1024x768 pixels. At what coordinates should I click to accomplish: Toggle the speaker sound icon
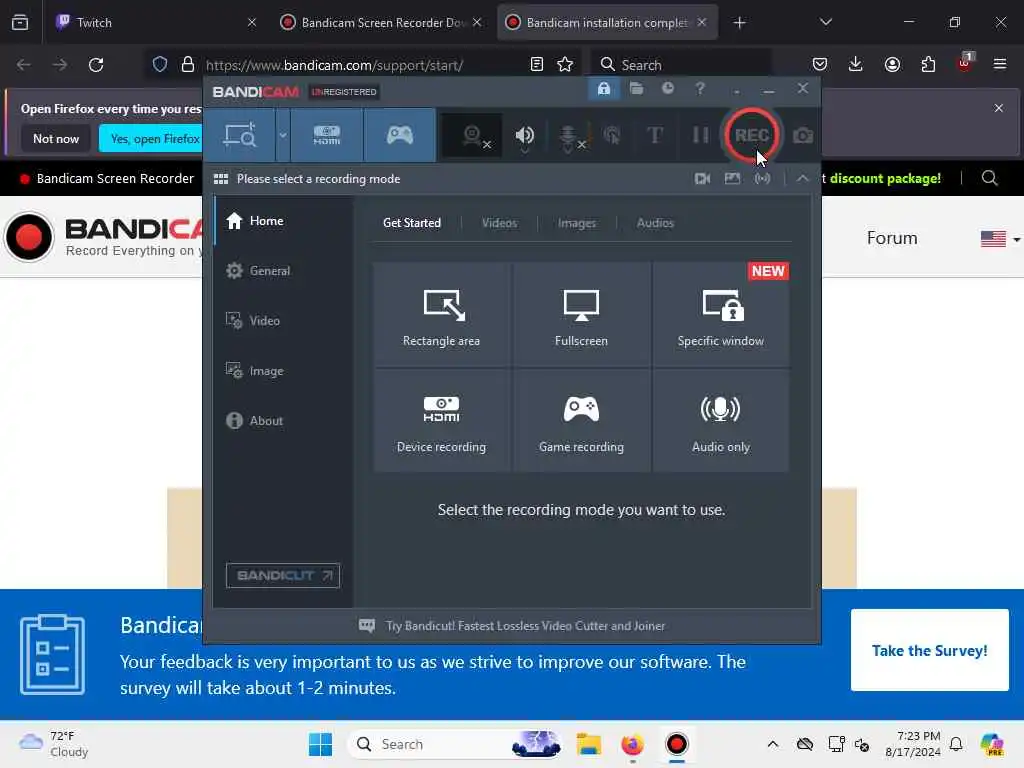click(524, 136)
